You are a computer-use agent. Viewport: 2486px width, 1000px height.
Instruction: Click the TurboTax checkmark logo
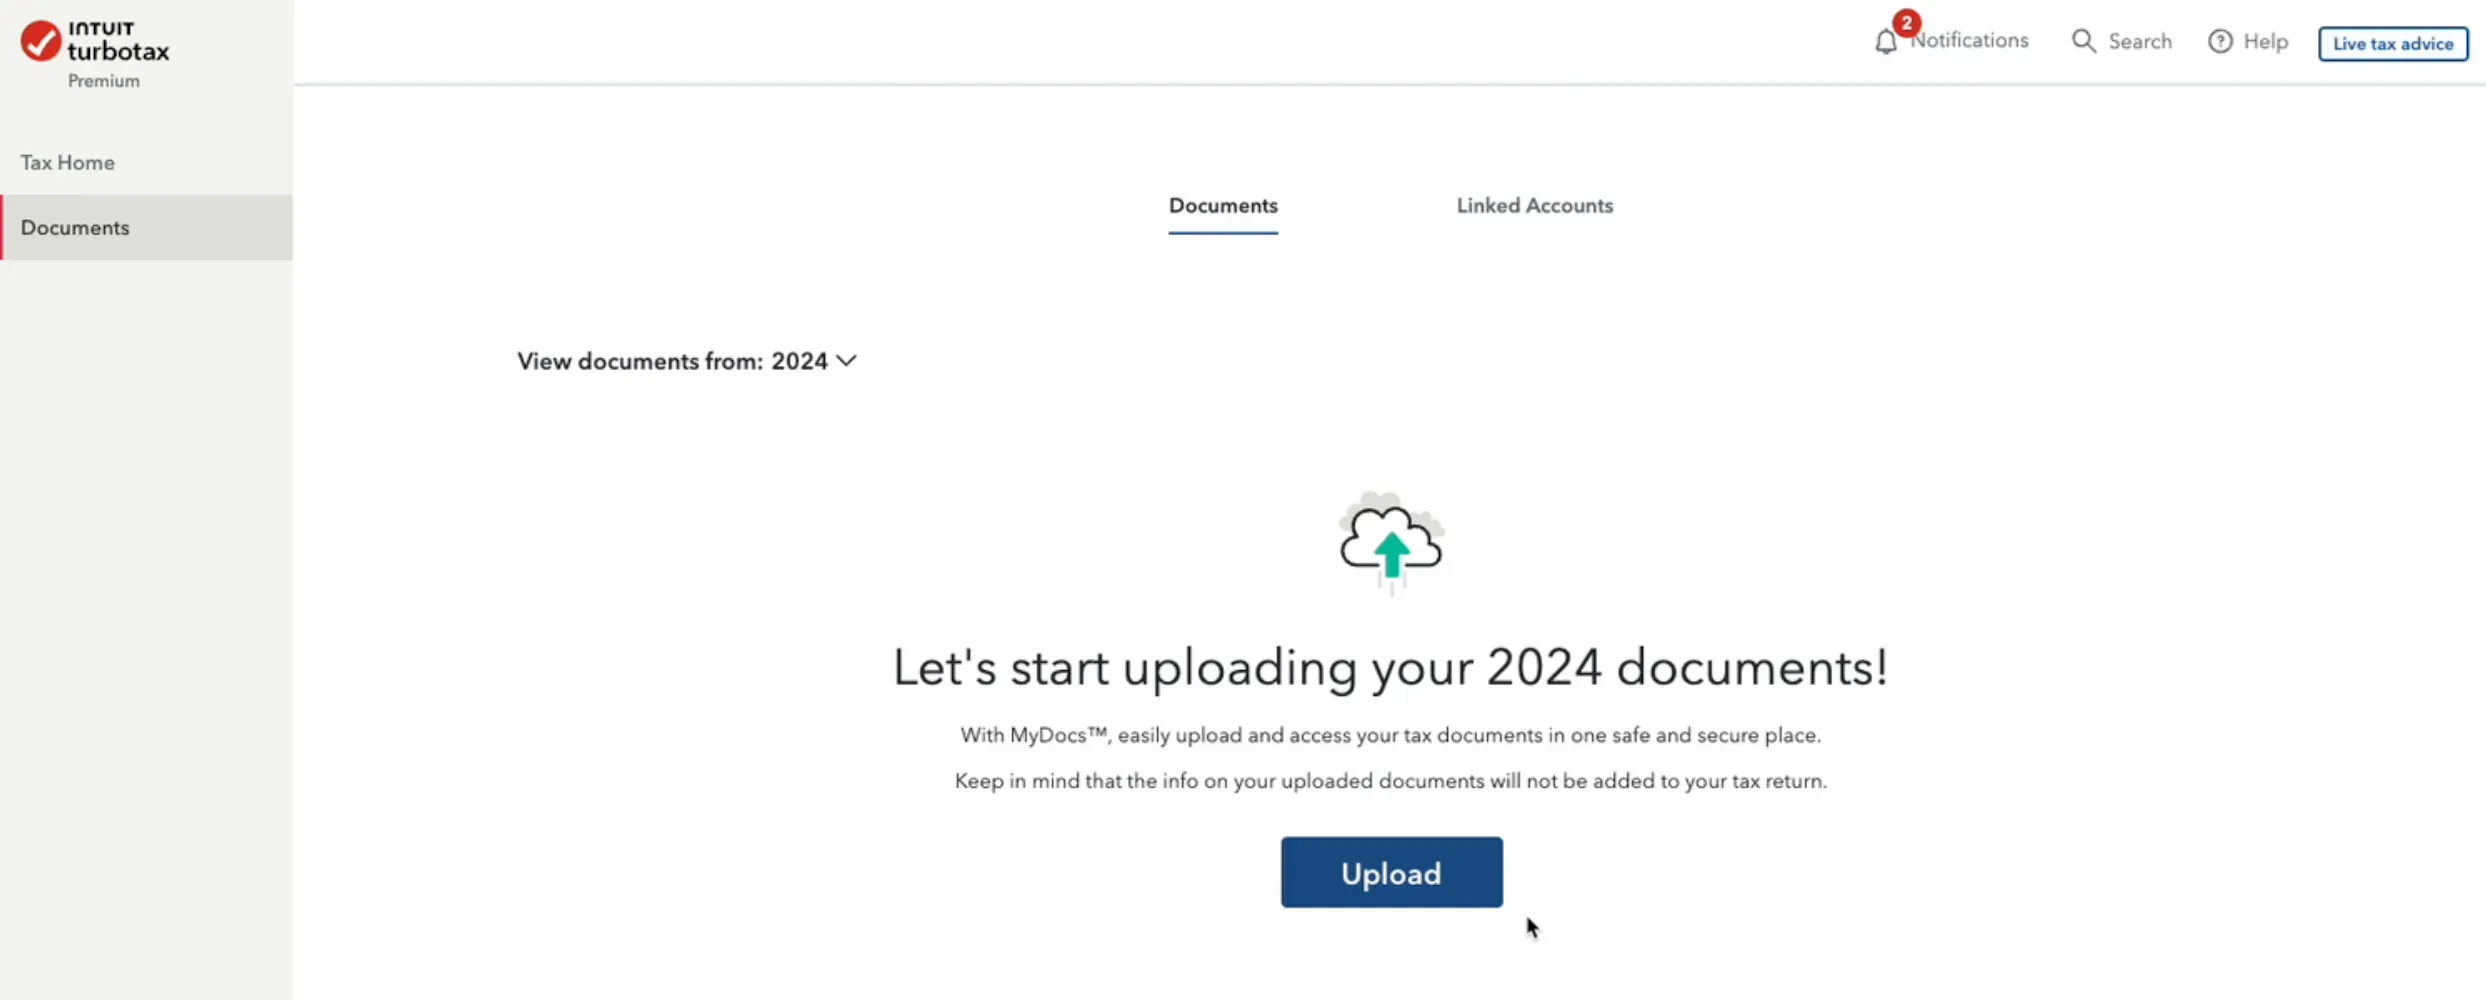tap(41, 41)
